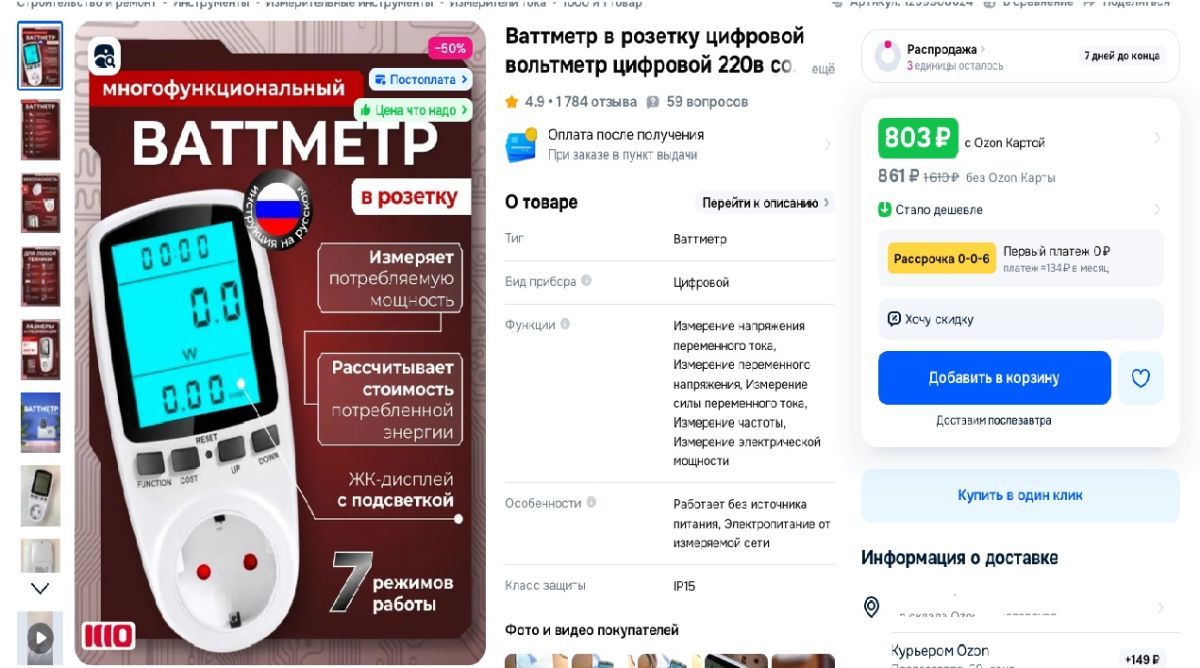Open Стало дешевле price history arrow
The image size is (1200, 668).
tap(1157, 209)
